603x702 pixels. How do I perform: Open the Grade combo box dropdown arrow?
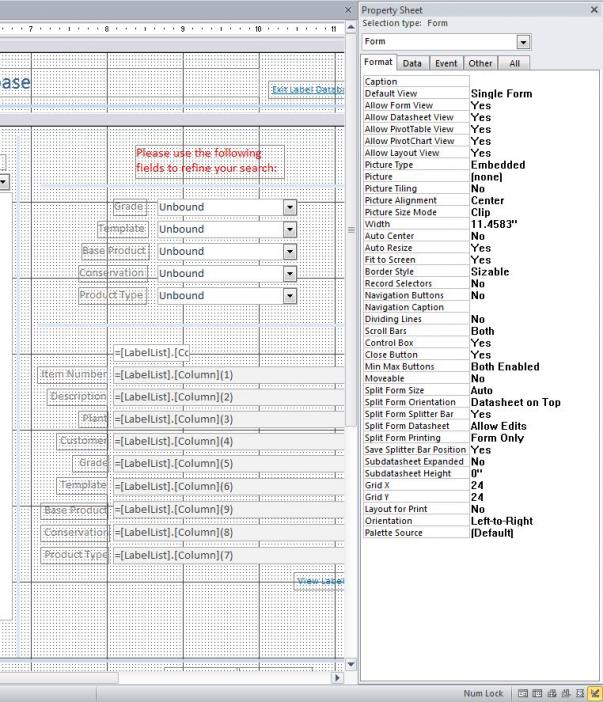290,207
